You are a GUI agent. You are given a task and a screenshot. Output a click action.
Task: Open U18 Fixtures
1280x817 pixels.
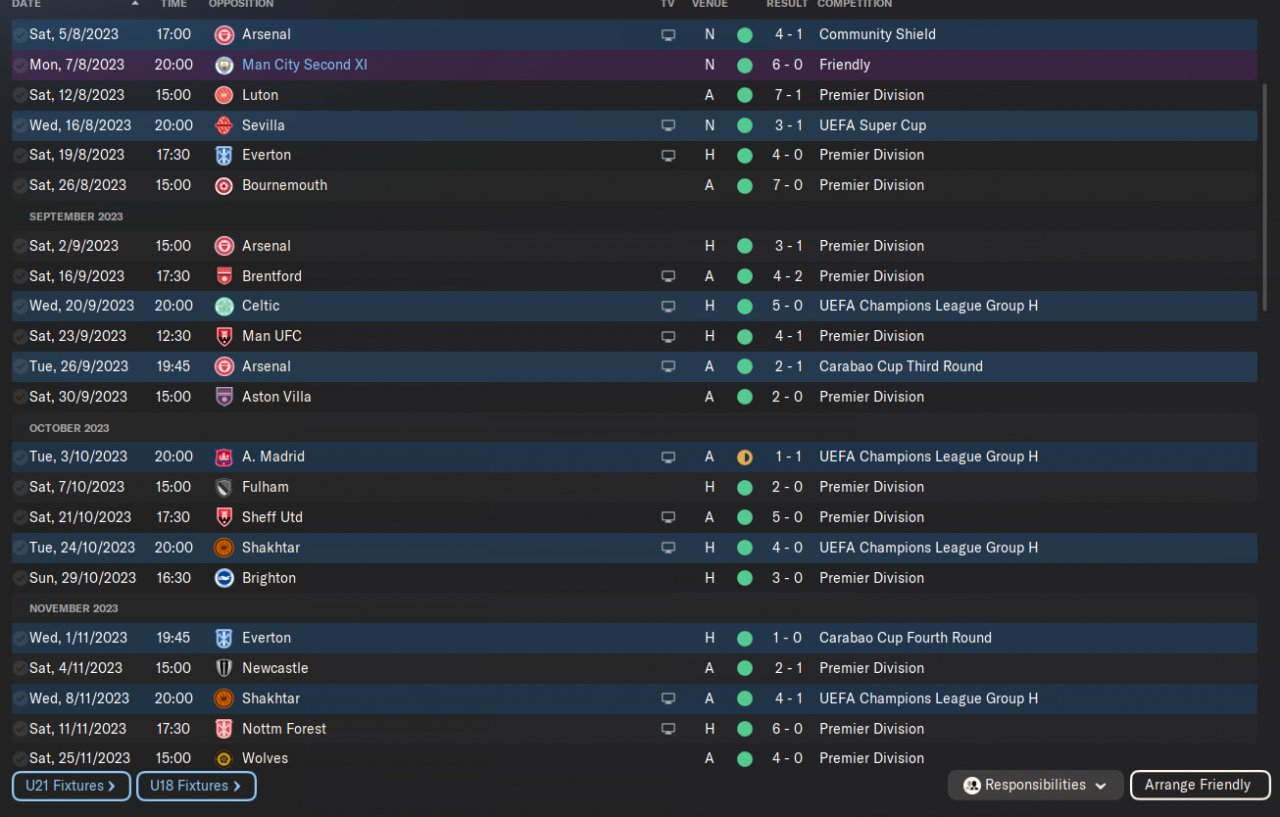[x=196, y=786]
